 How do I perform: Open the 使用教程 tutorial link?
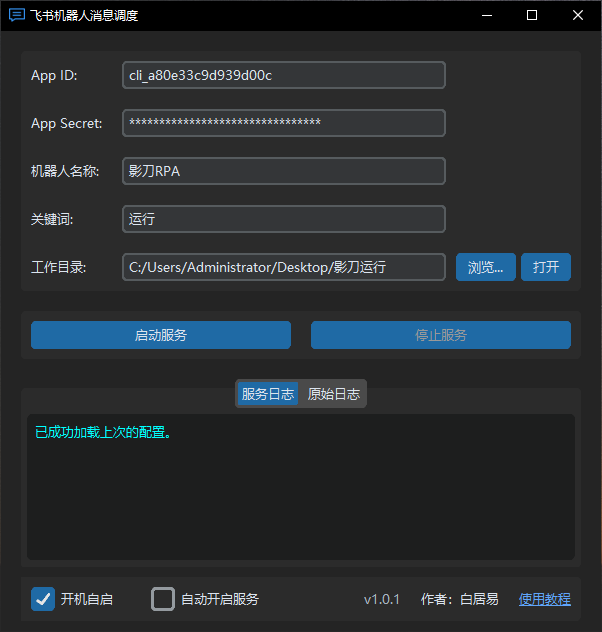[544, 599]
